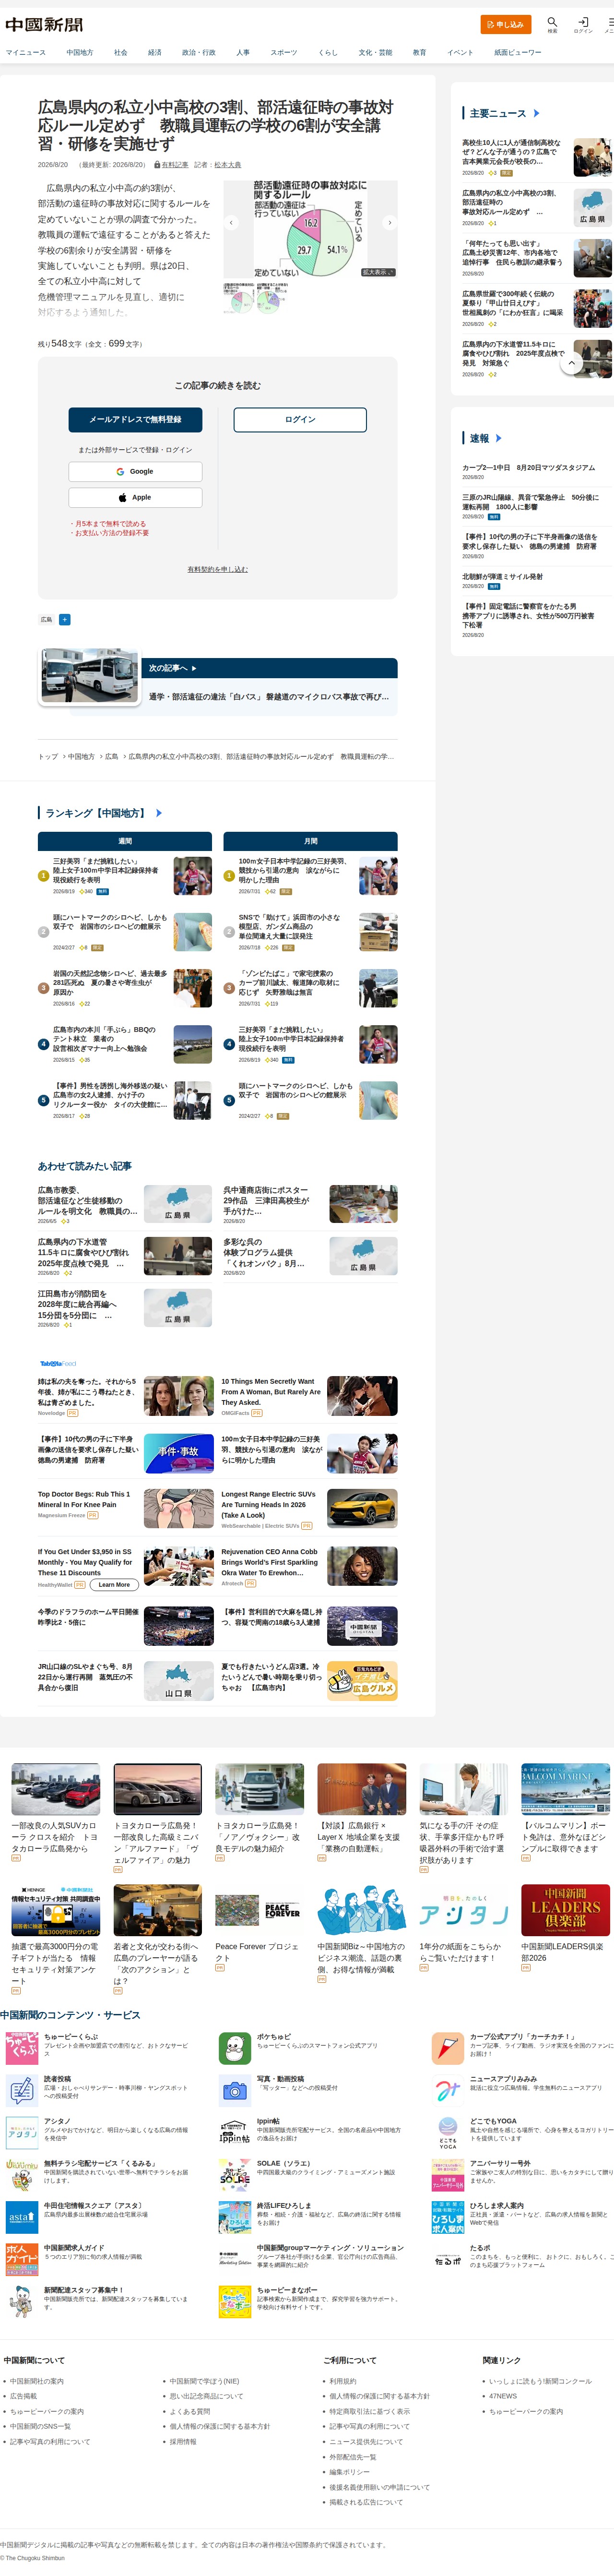The width and height of the screenshot is (614, 2576).
Task: Open the 社会 nav item
Action: pyautogui.click(x=120, y=52)
